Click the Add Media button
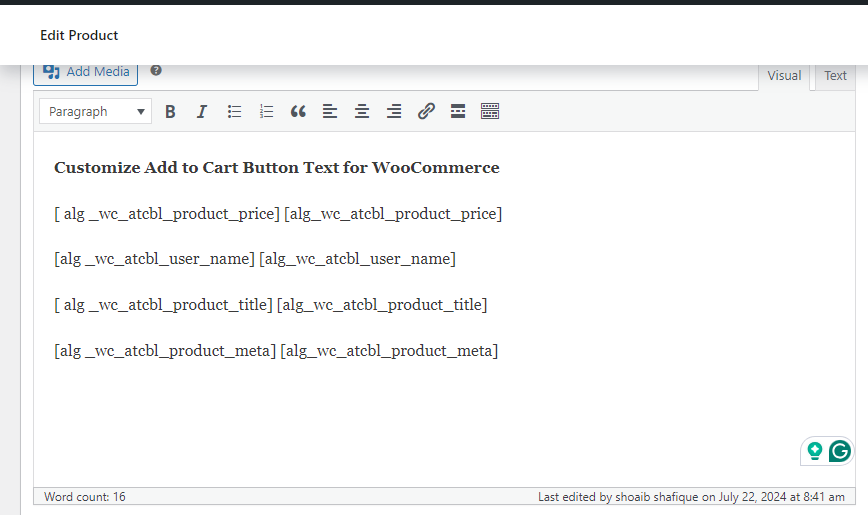The height and width of the screenshot is (515, 868). tap(85, 73)
